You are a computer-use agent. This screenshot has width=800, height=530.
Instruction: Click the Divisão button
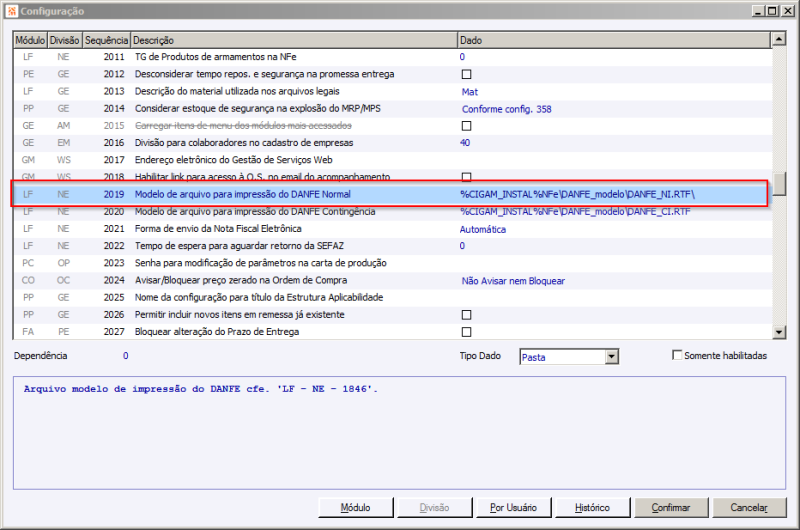[x=434, y=508]
